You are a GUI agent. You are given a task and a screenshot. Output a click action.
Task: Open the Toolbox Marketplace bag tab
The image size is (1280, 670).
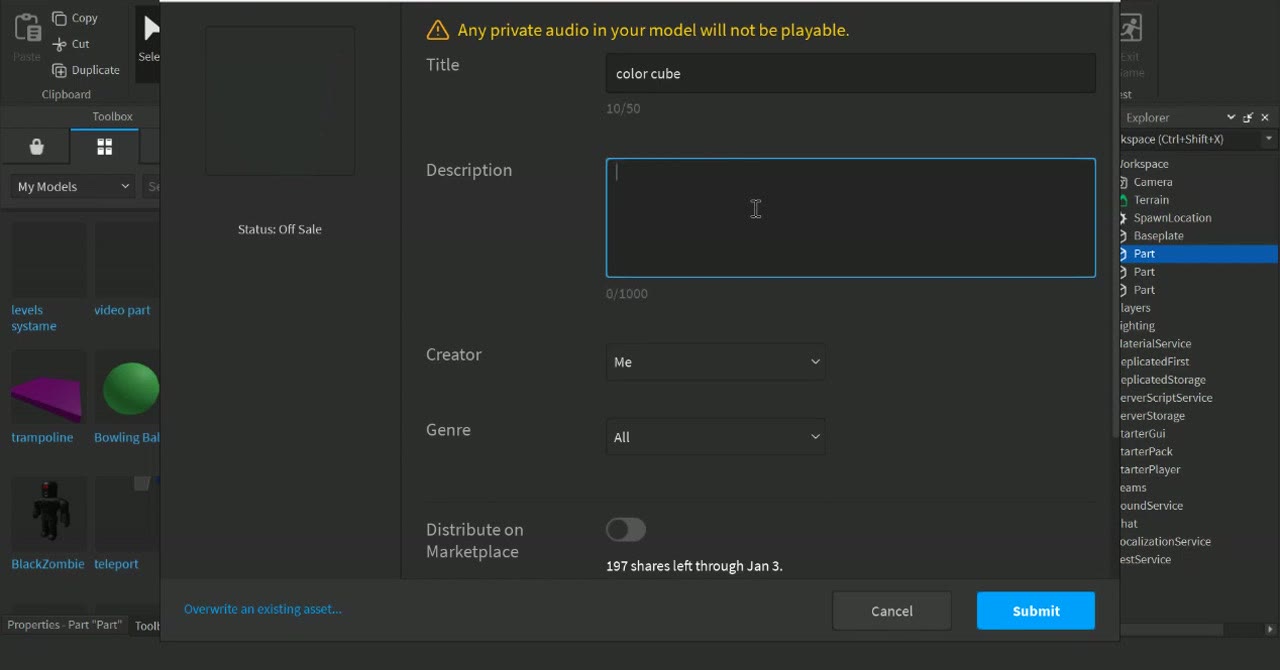[36, 147]
